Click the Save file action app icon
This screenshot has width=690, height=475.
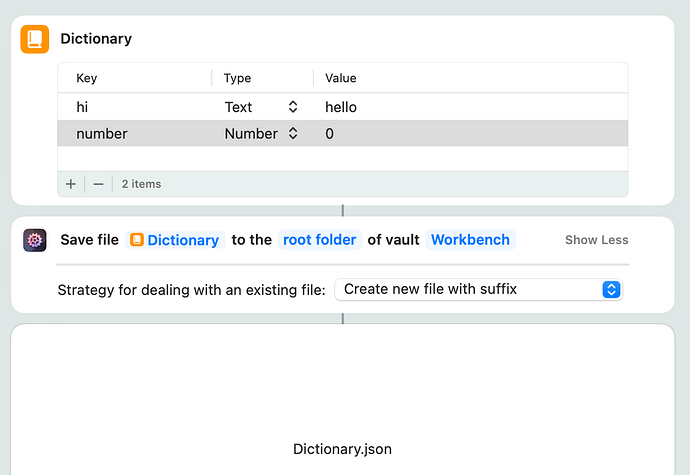(x=35, y=240)
